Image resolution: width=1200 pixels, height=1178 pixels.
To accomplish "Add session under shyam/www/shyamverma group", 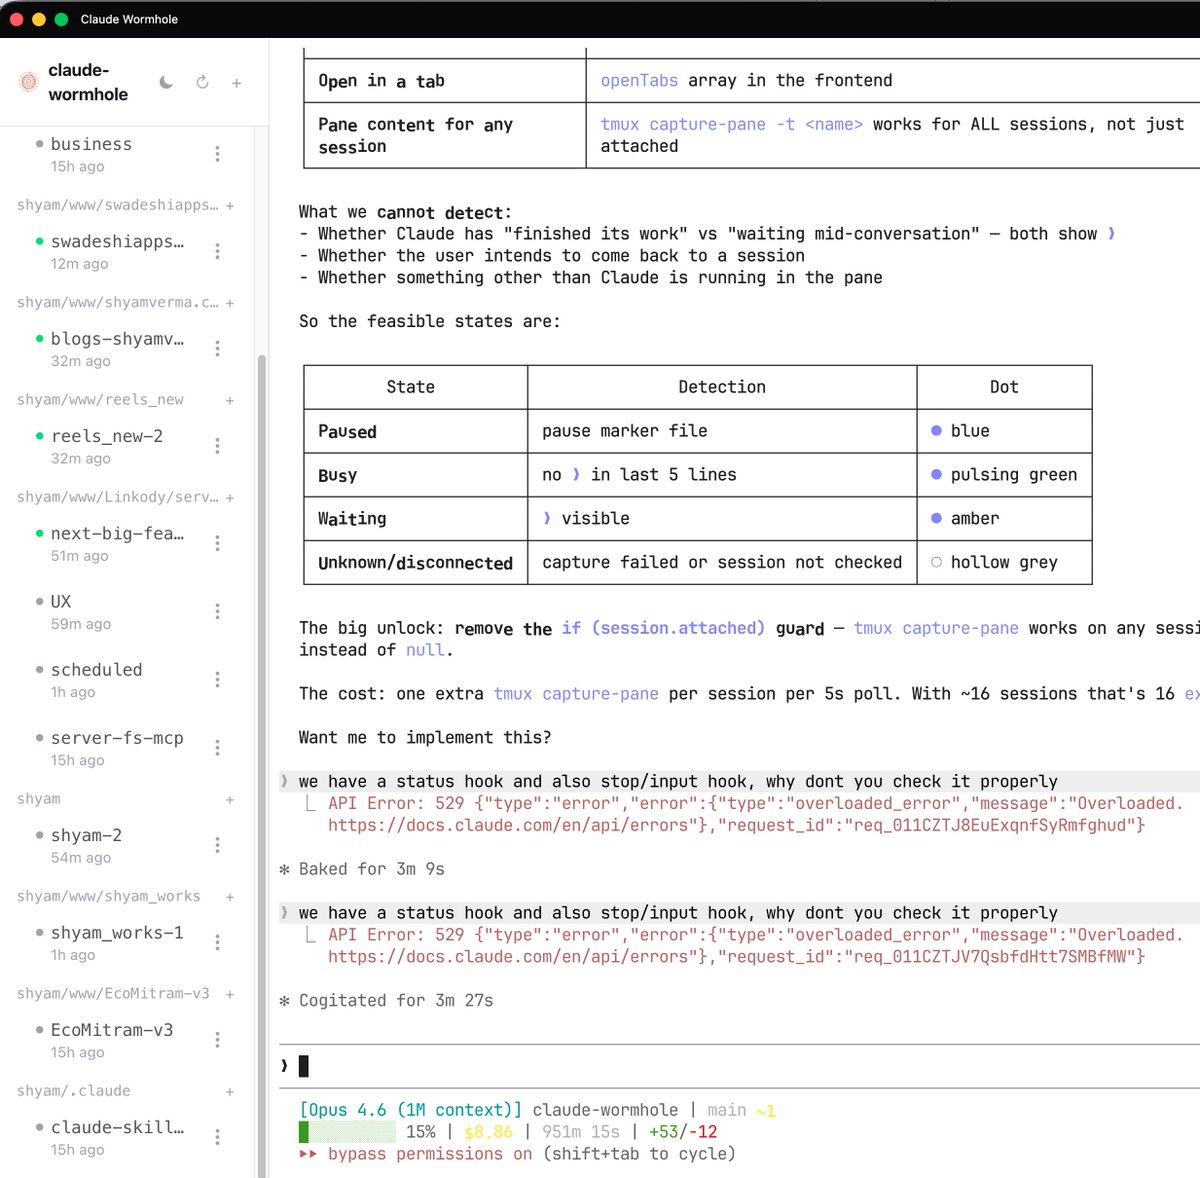I will pos(230,303).
